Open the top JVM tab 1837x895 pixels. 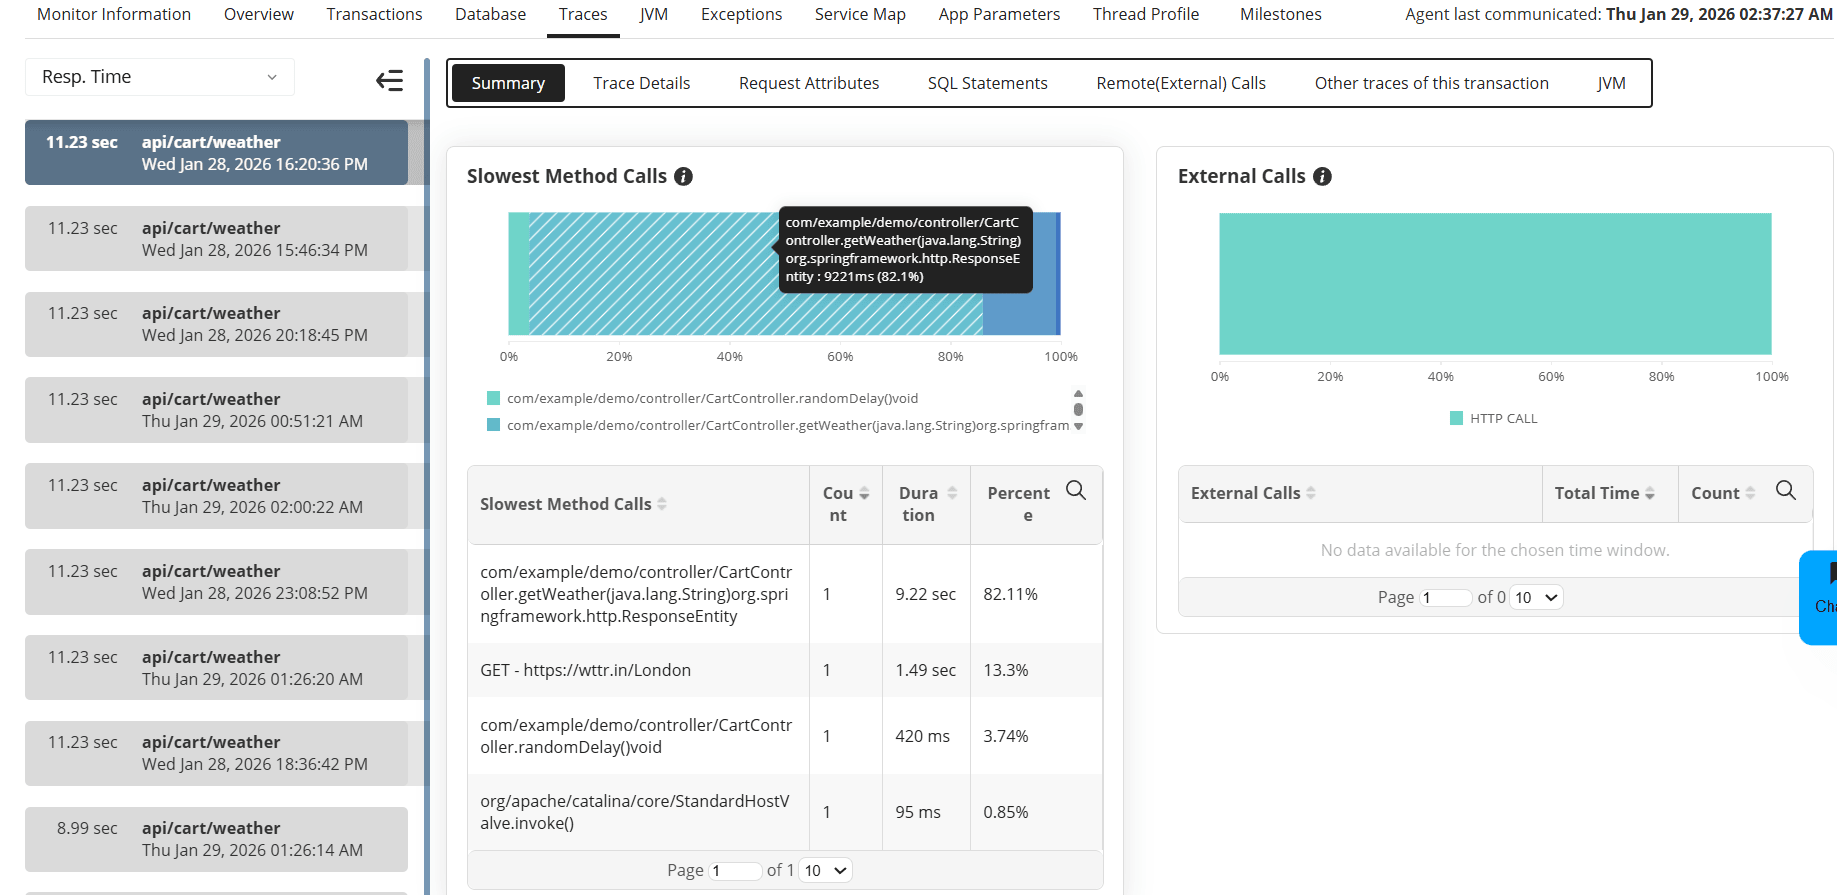(x=654, y=14)
